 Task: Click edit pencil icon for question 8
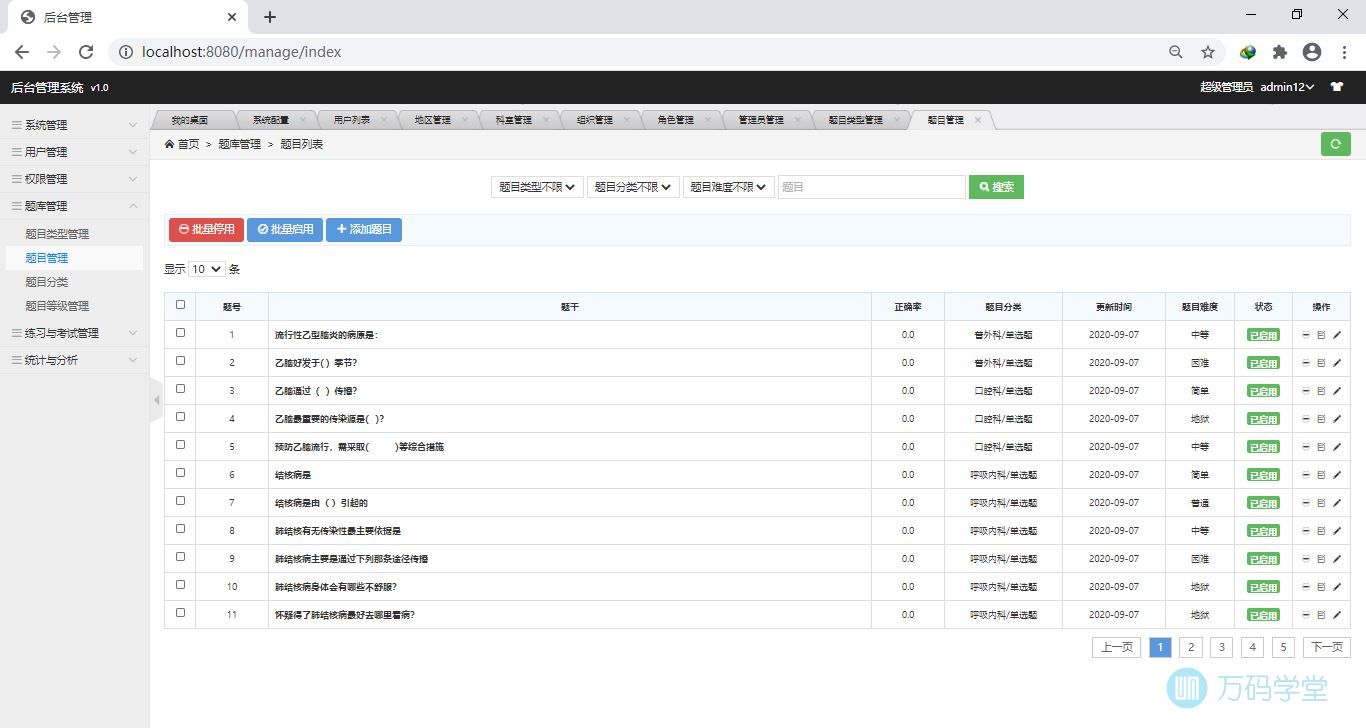click(1337, 531)
